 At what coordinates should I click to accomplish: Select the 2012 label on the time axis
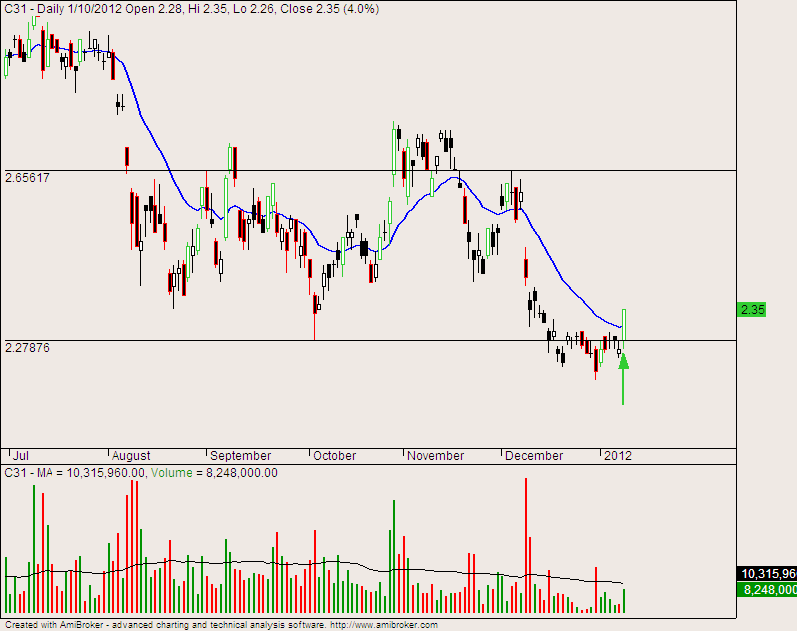click(617, 455)
